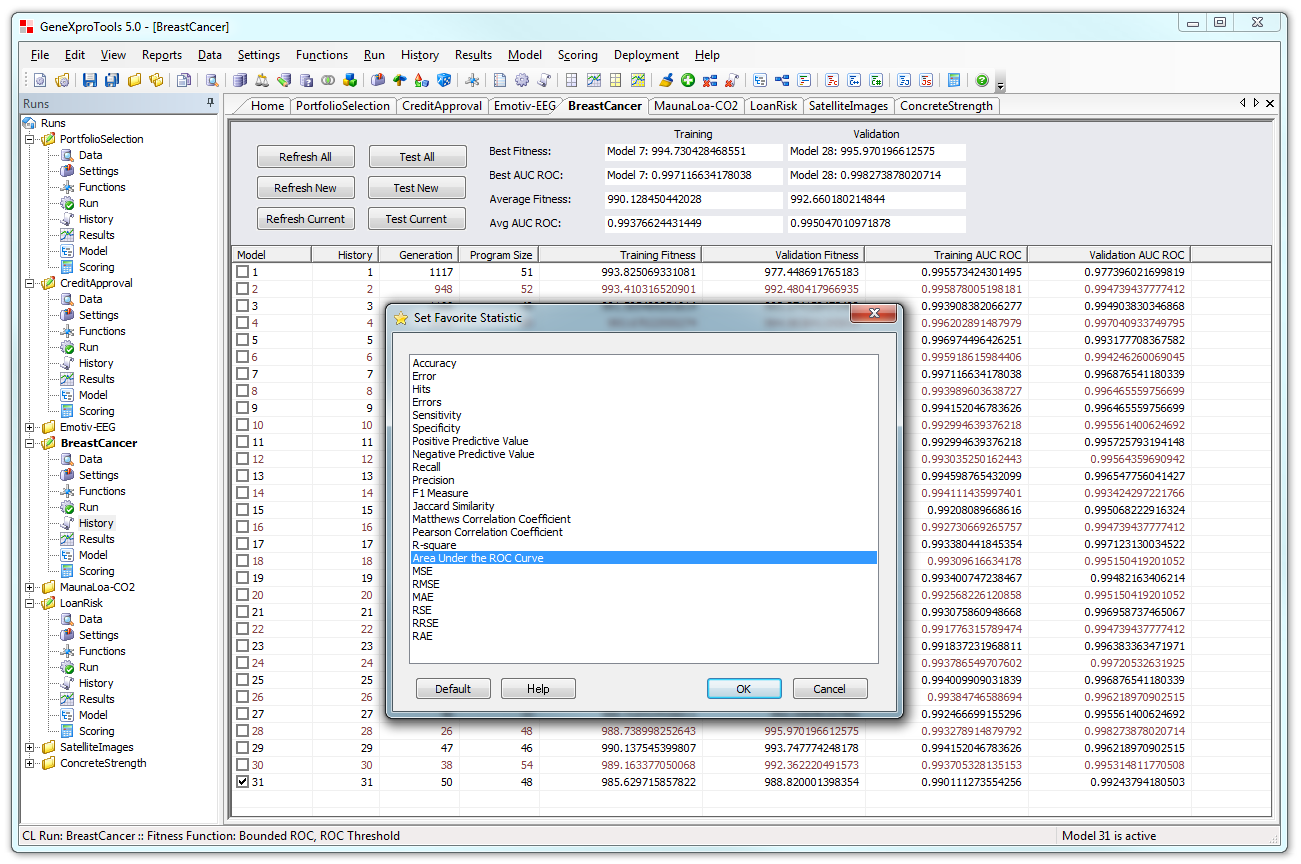
Task: Check the box for Model 5
Action: pyautogui.click(x=242, y=340)
